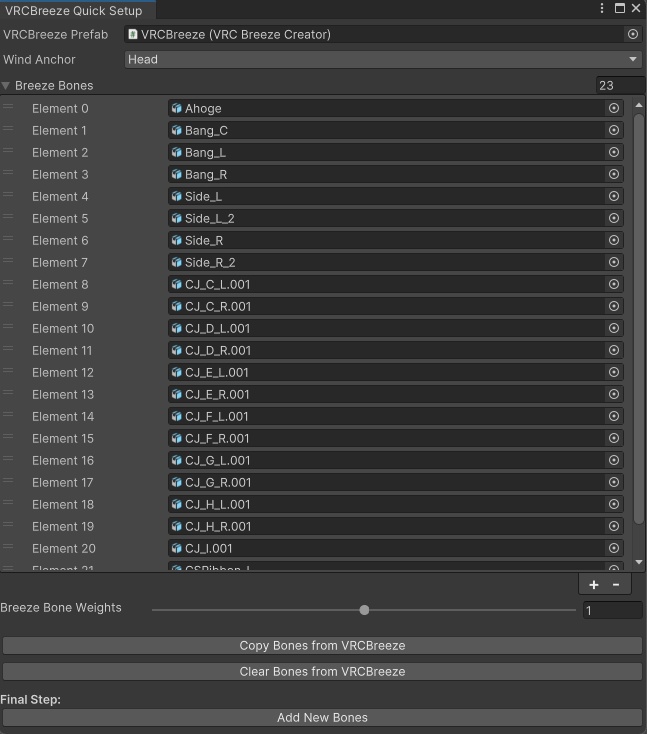
Task: Open object picker for CJ_D_L.001 element
Action: click(614, 328)
